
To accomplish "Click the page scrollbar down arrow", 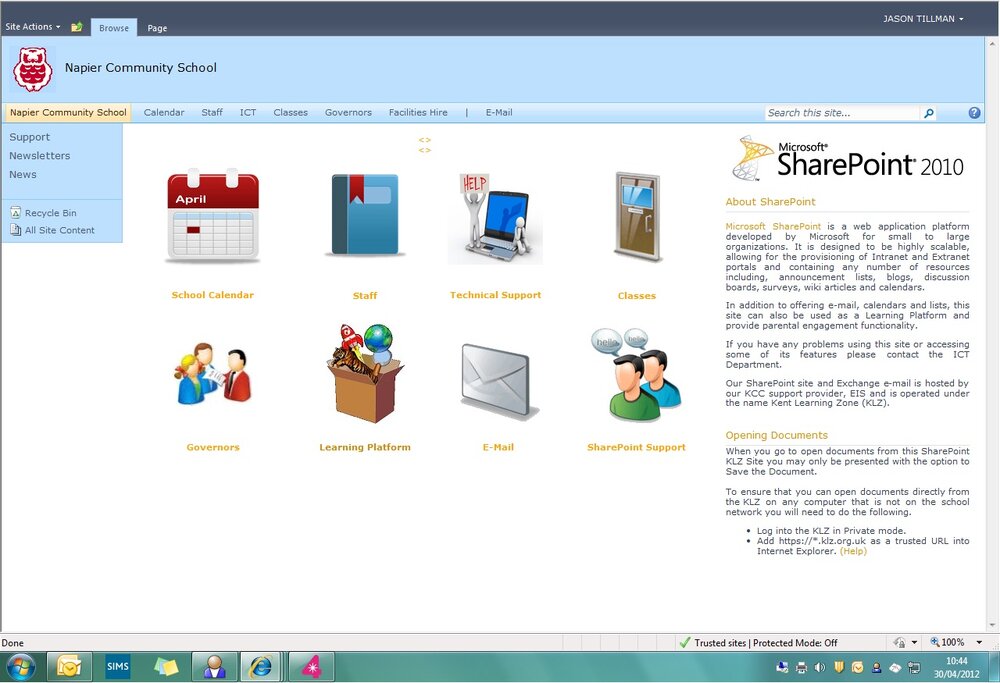I will (992, 626).
